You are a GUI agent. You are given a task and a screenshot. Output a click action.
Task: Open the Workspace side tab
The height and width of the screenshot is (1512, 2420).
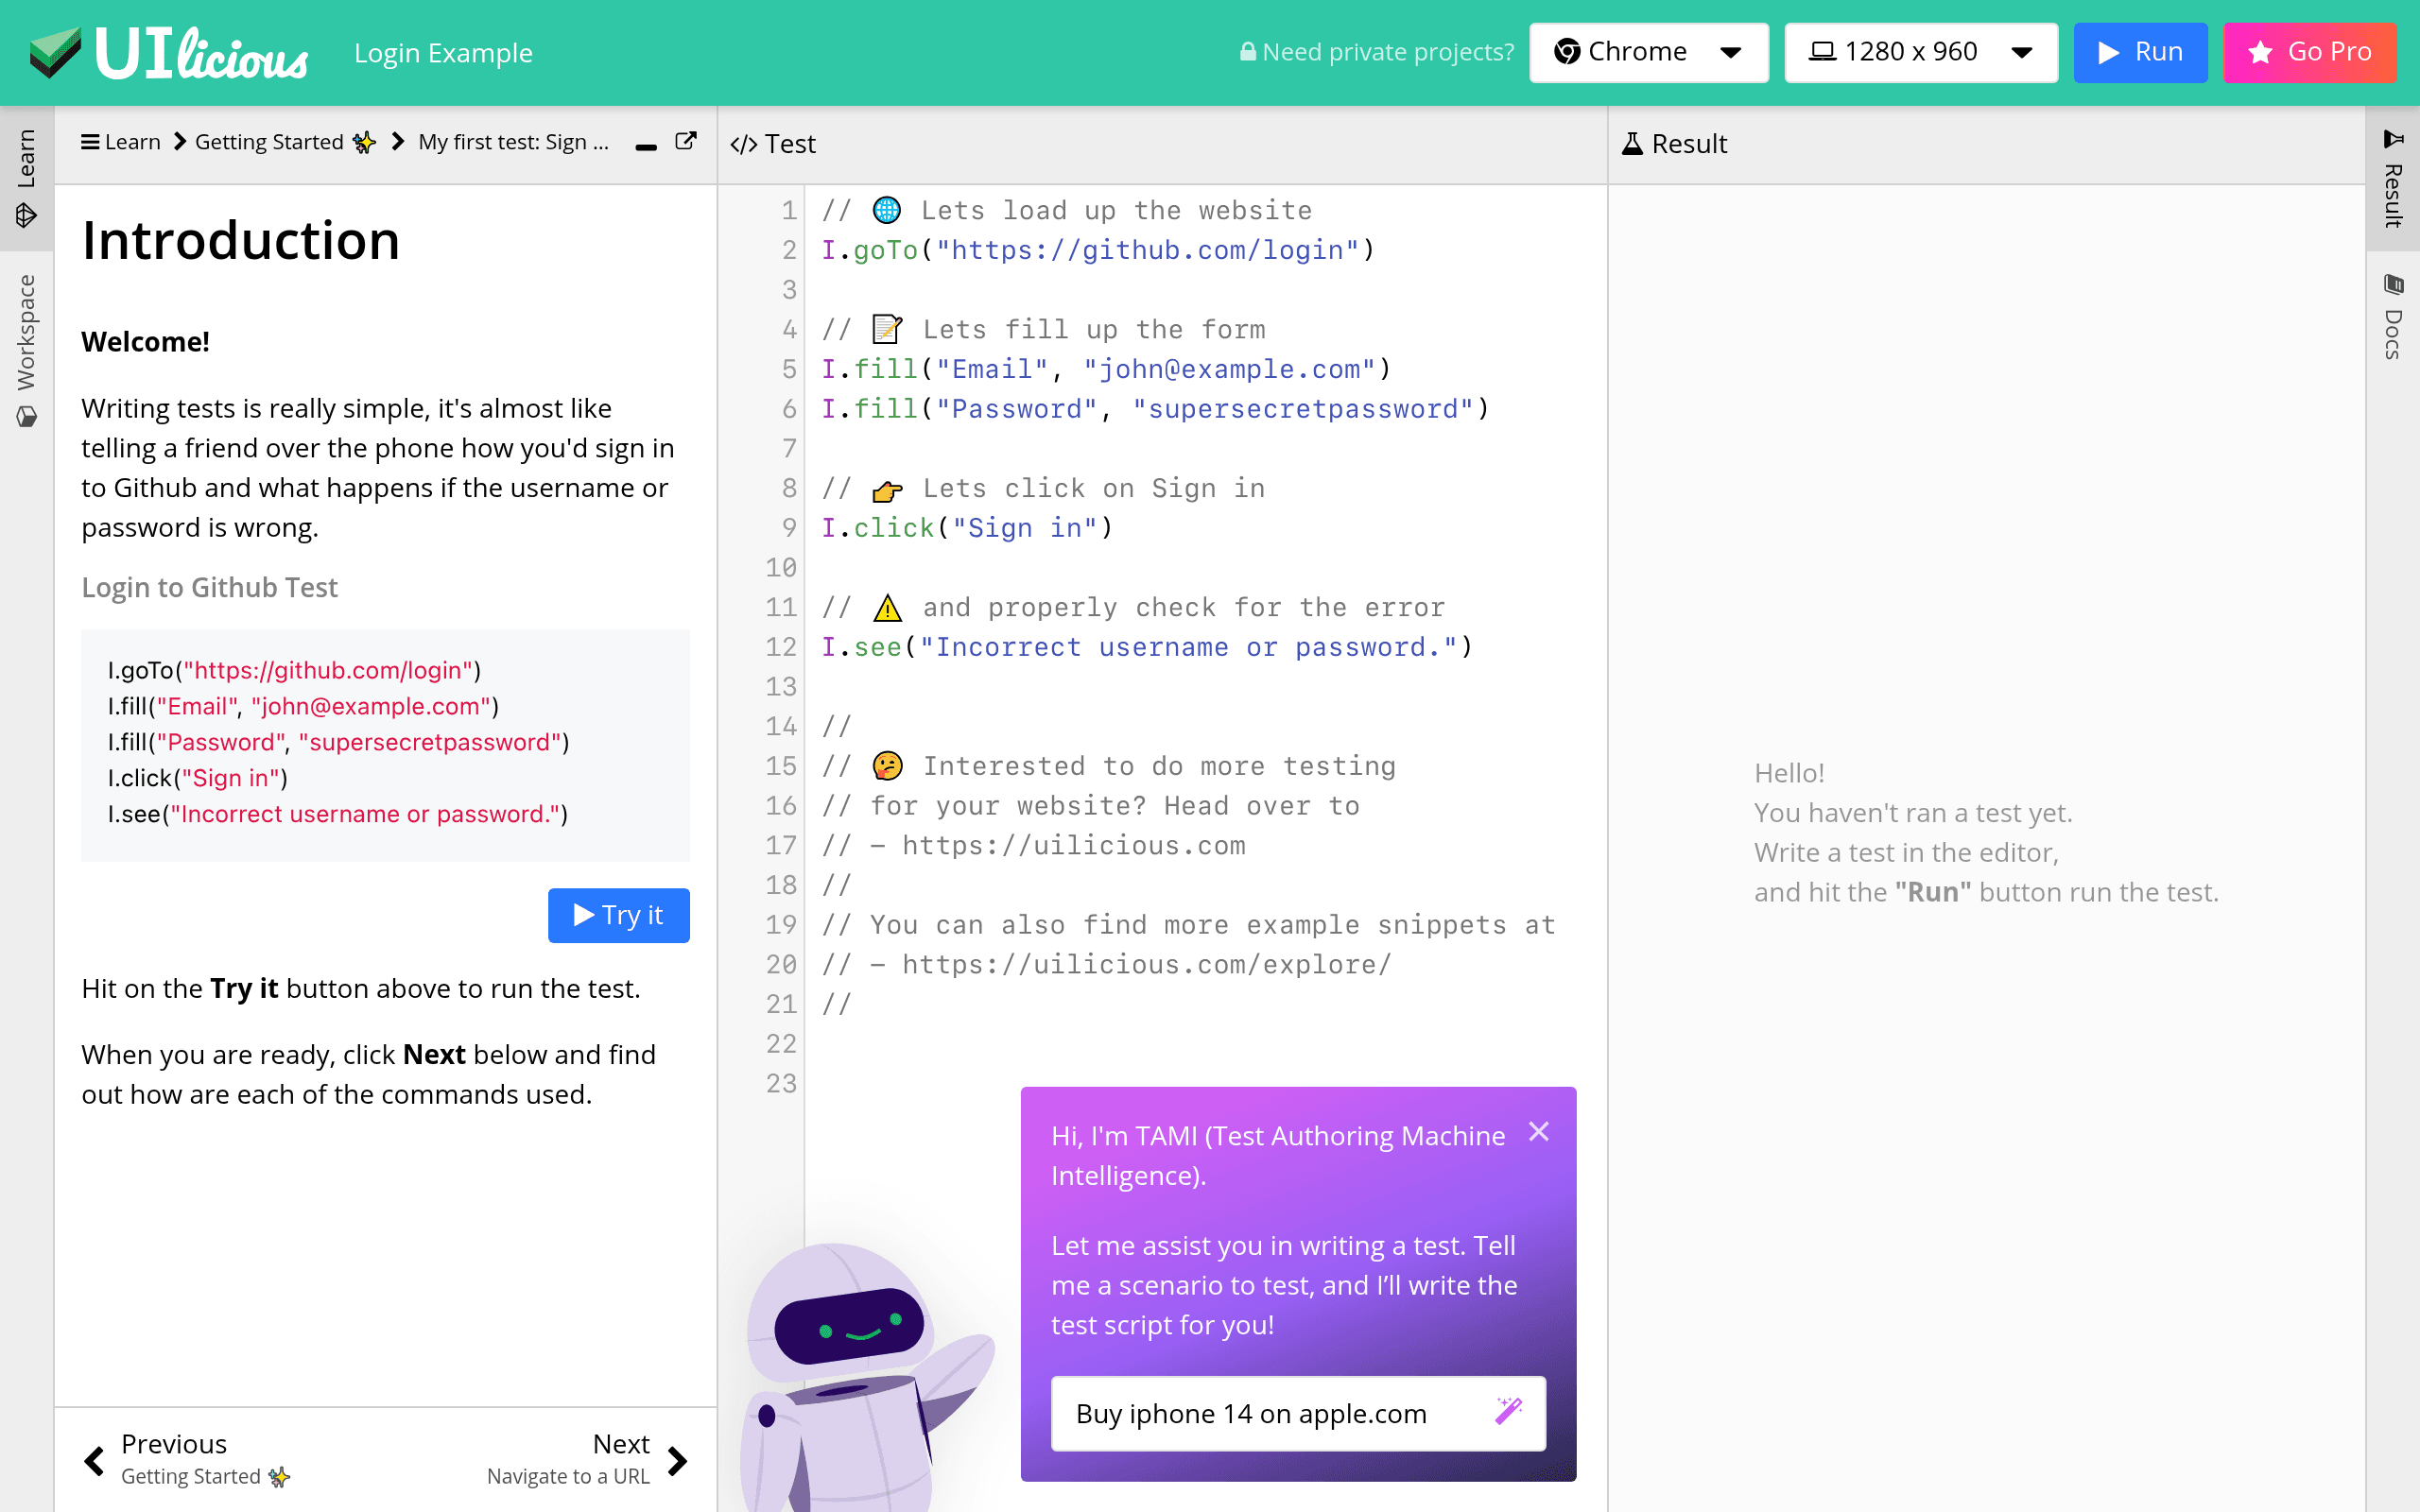[x=27, y=350]
